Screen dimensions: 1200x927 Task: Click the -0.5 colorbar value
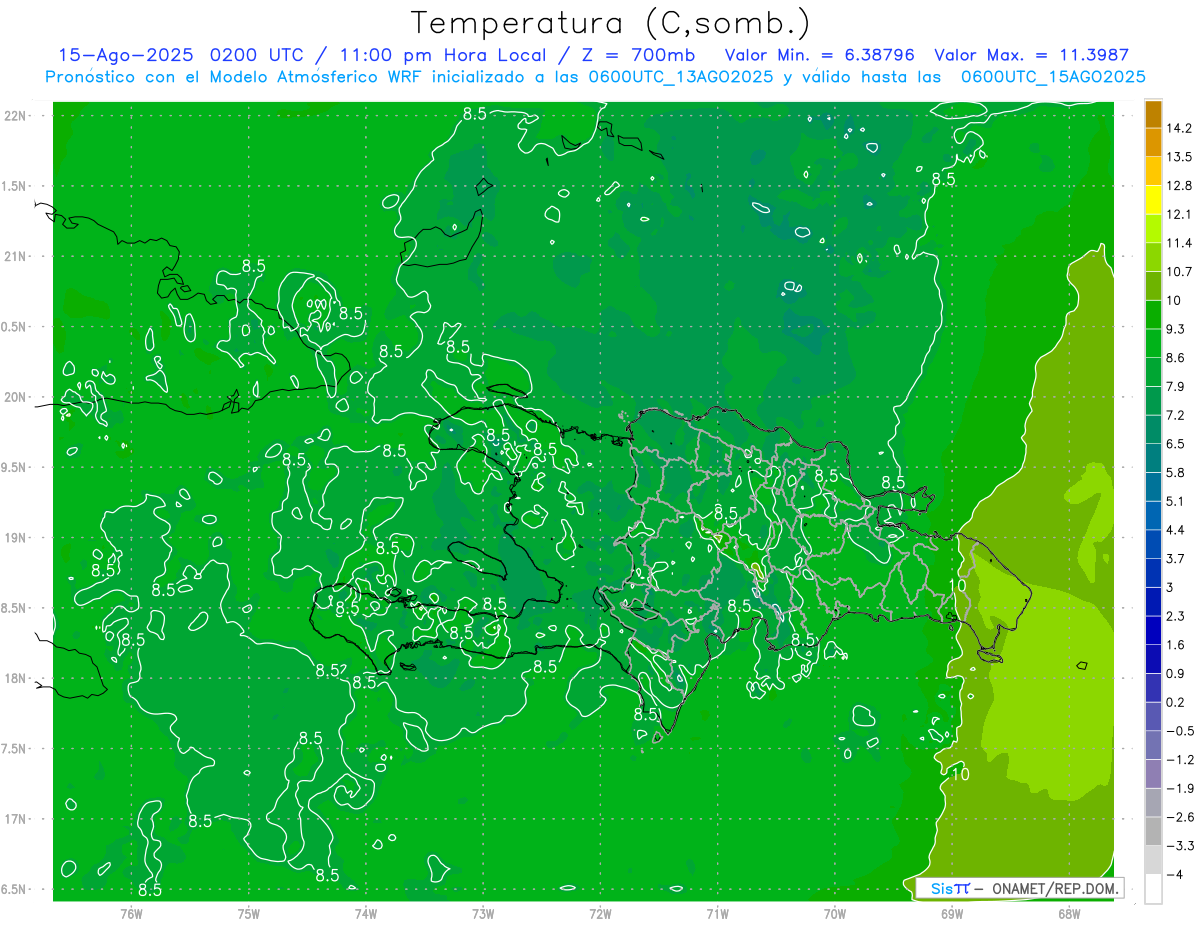[1178, 731]
